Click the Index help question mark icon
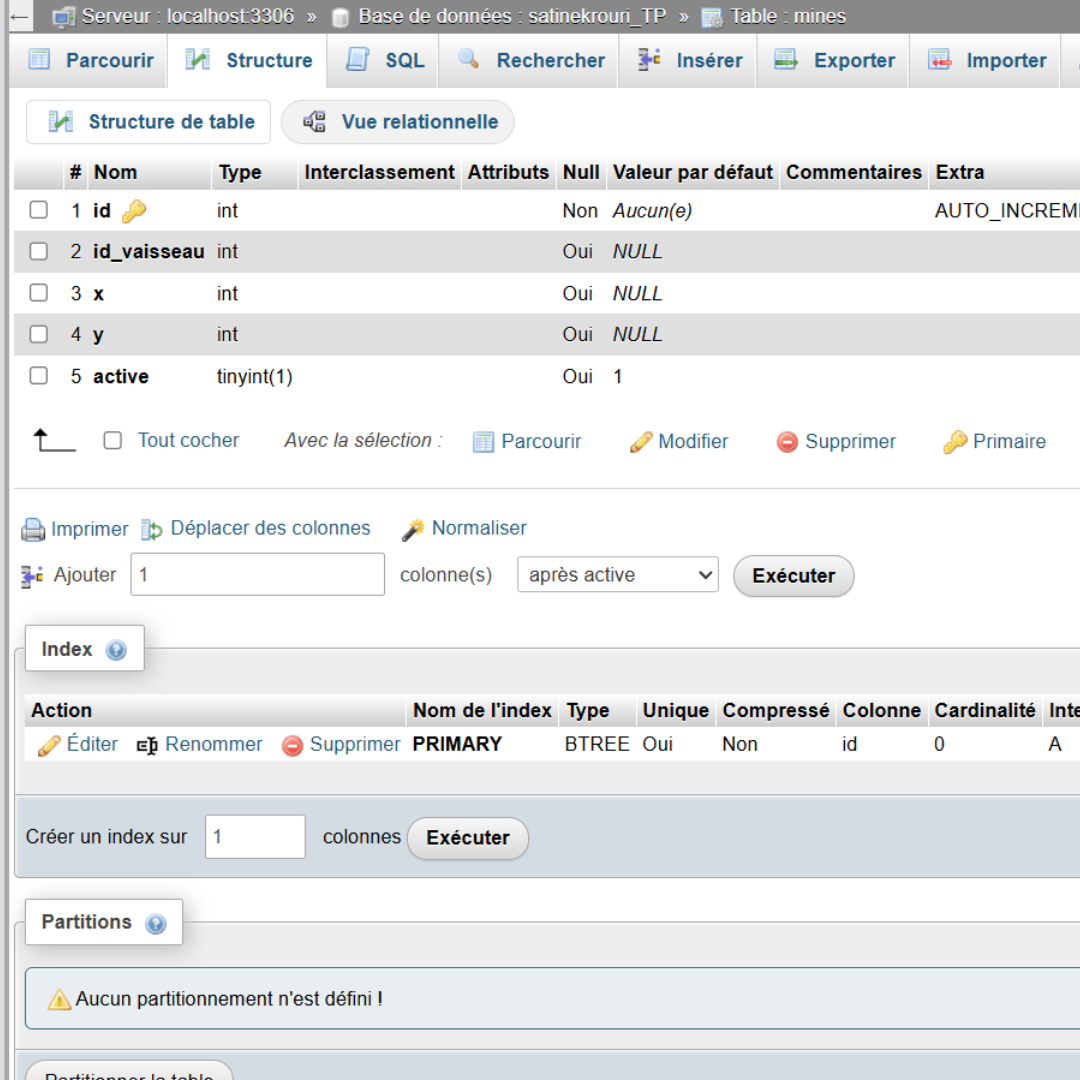1080x1080 pixels. pos(116,650)
